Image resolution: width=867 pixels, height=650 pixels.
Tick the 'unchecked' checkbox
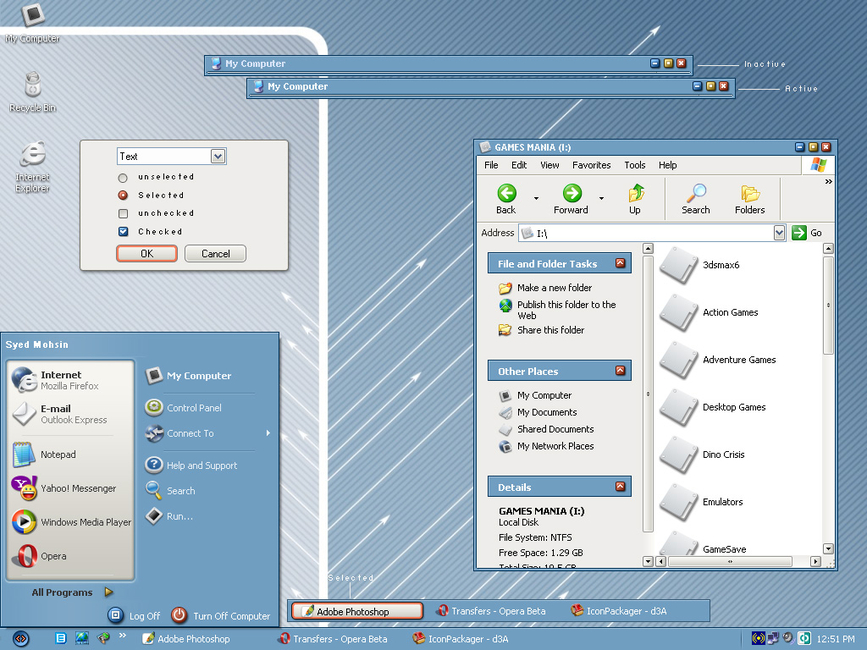click(123, 213)
